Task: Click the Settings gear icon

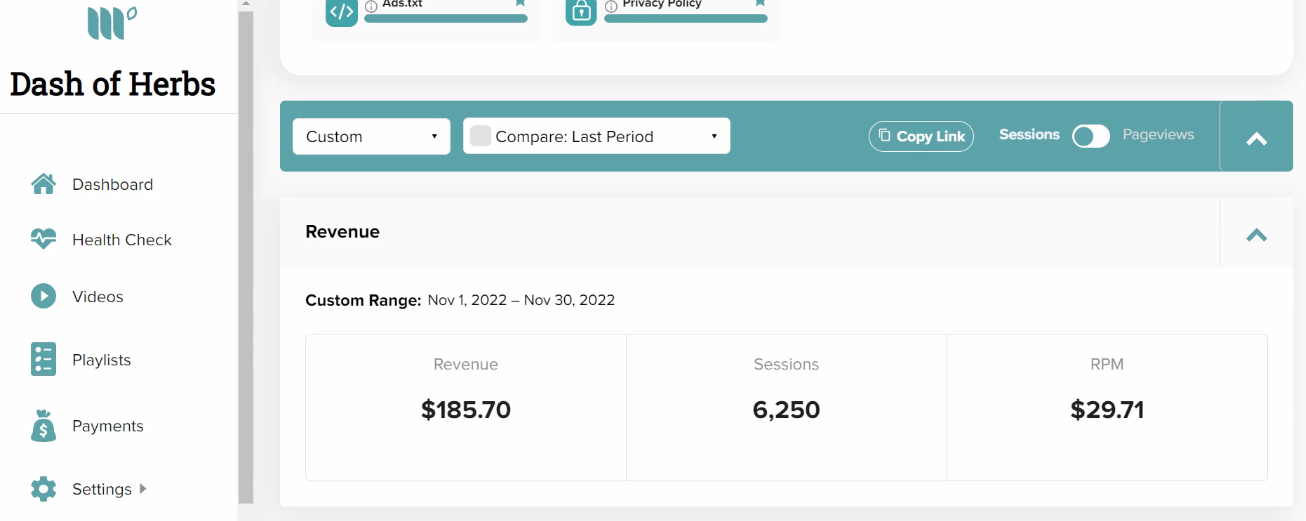Action: coord(43,489)
